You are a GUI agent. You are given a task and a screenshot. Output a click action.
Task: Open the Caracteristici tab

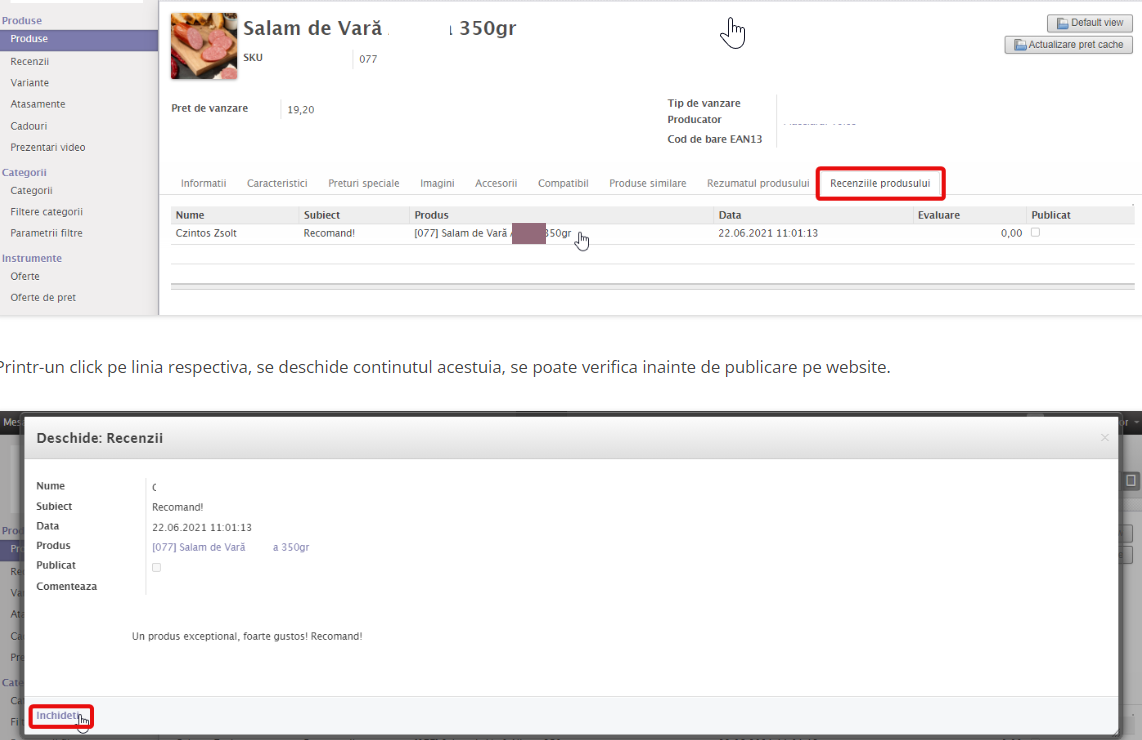click(277, 184)
